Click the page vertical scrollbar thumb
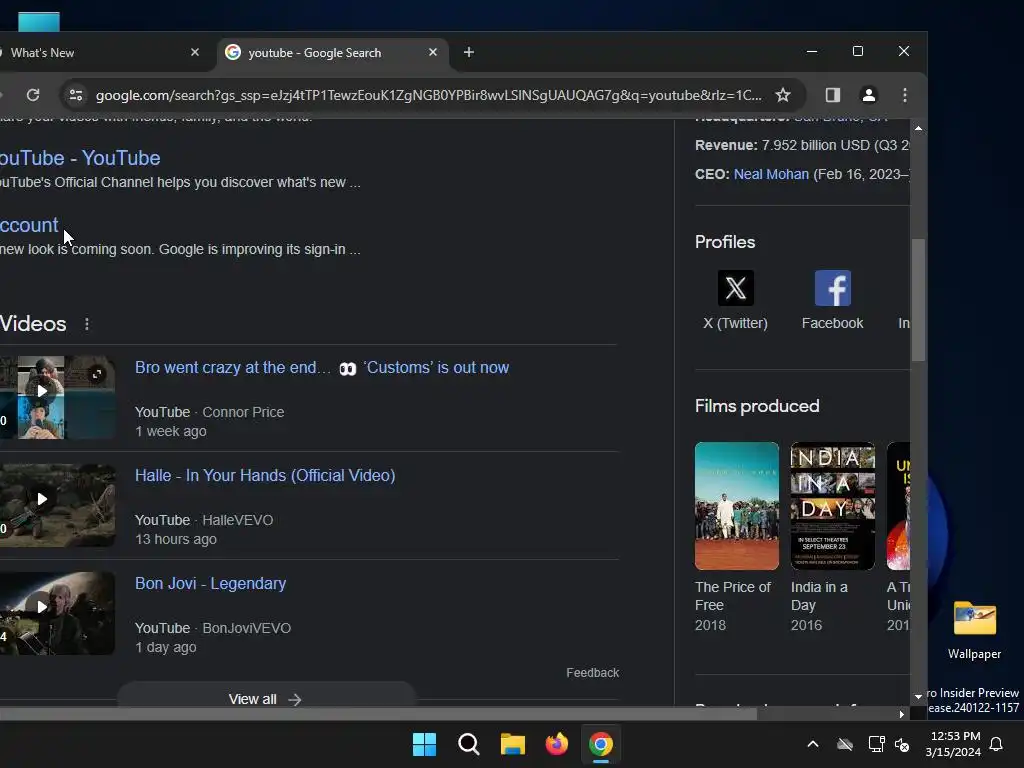The image size is (1024, 768). pyautogui.click(x=918, y=300)
